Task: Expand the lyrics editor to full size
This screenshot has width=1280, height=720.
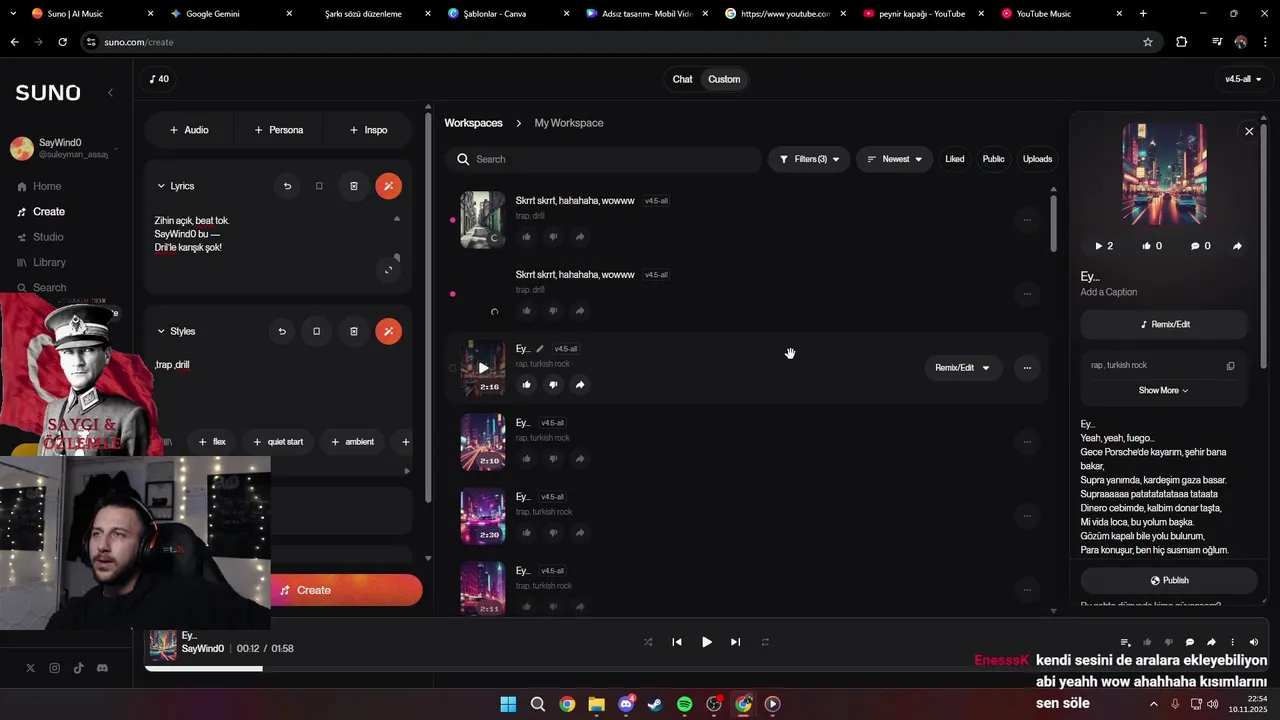Action: (x=389, y=270)
